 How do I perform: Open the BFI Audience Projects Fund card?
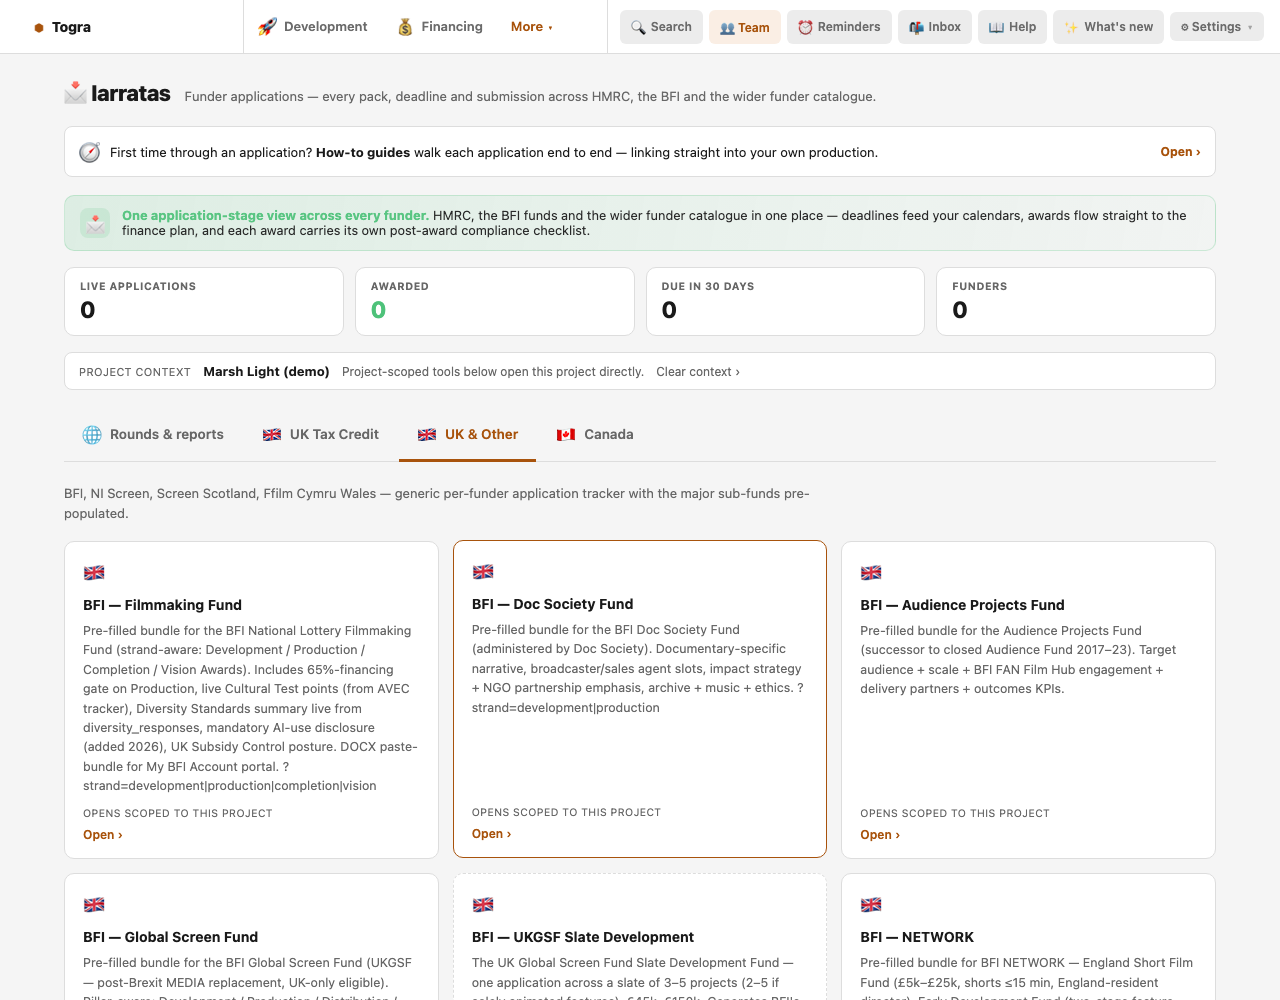(1028, 700)
